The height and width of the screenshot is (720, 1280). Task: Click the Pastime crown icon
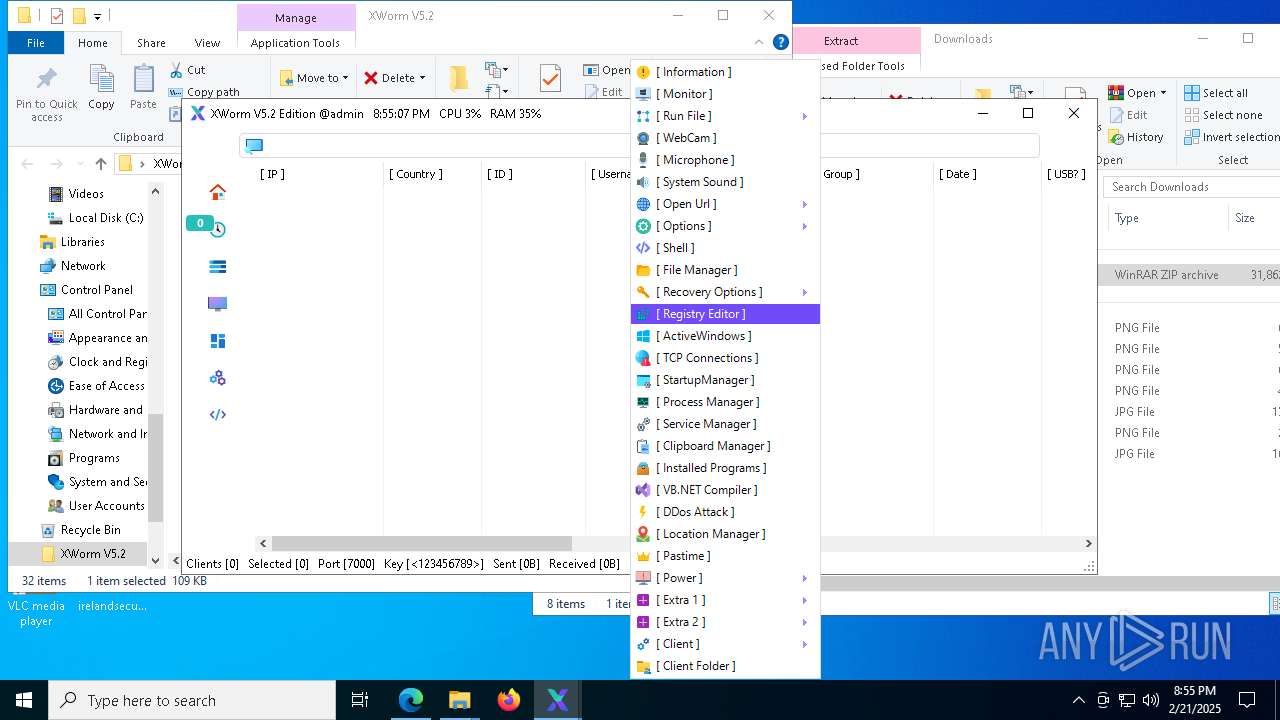pyautogui.click(x=643, y=556)
